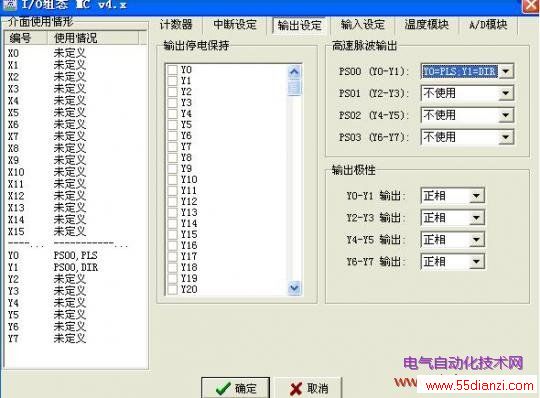Image resolution: width=540 pixels, height=398 pixels.
Task: Click the A/D模块 tab
Action: (488, 24)
